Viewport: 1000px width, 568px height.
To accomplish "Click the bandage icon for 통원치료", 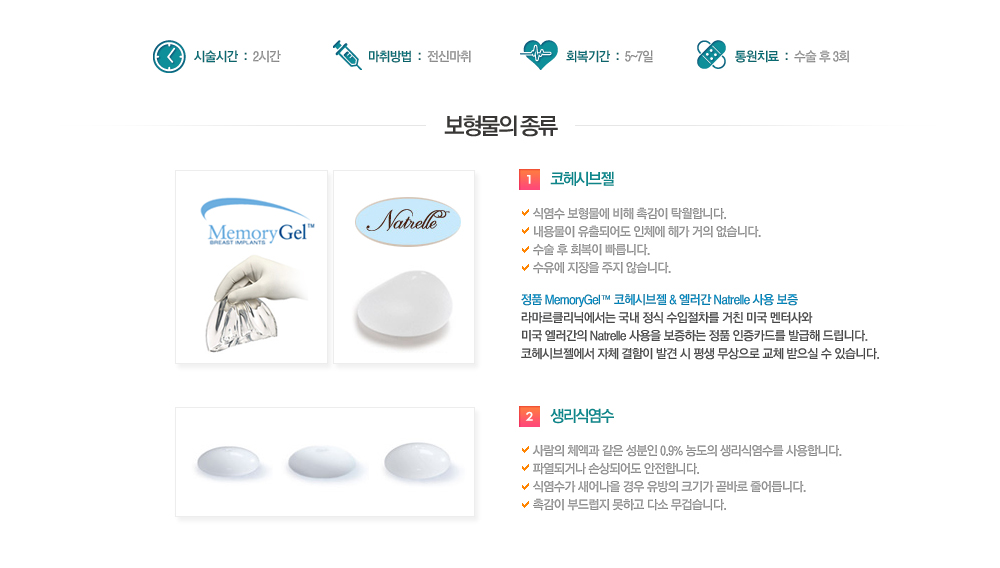I will 711,55.
